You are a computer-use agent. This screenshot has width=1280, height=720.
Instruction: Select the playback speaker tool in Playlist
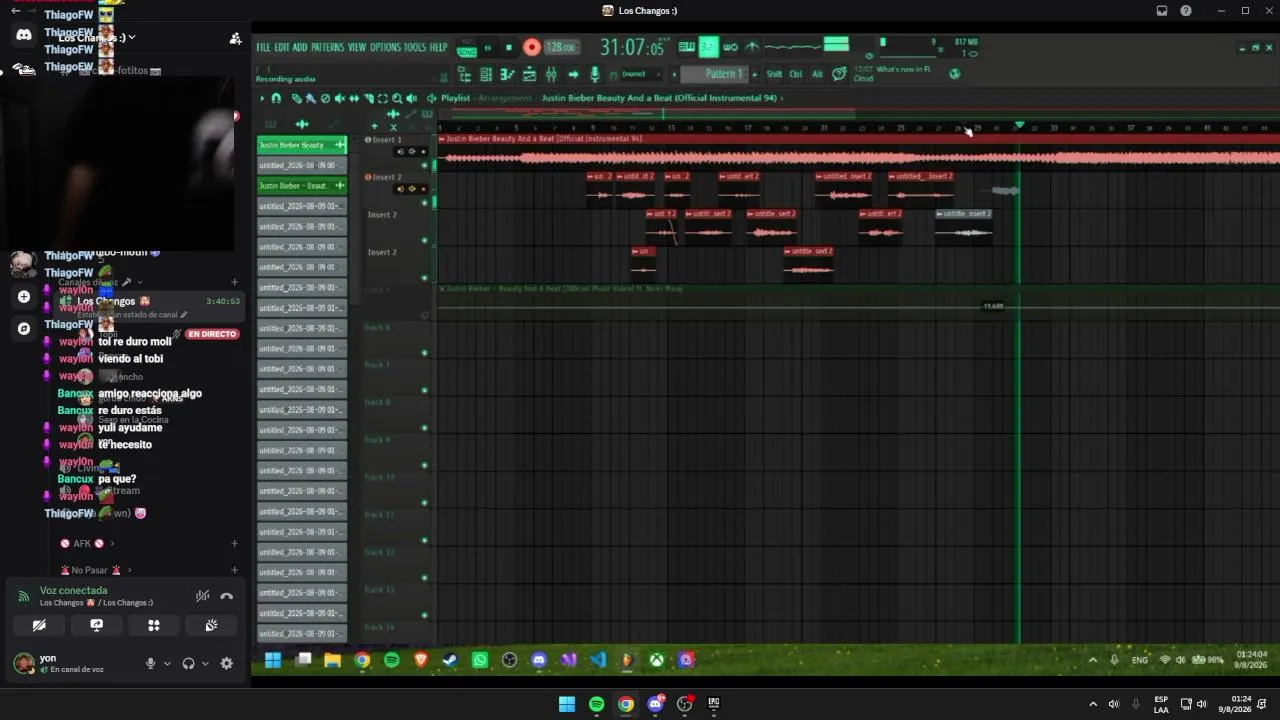coord(411,98)
